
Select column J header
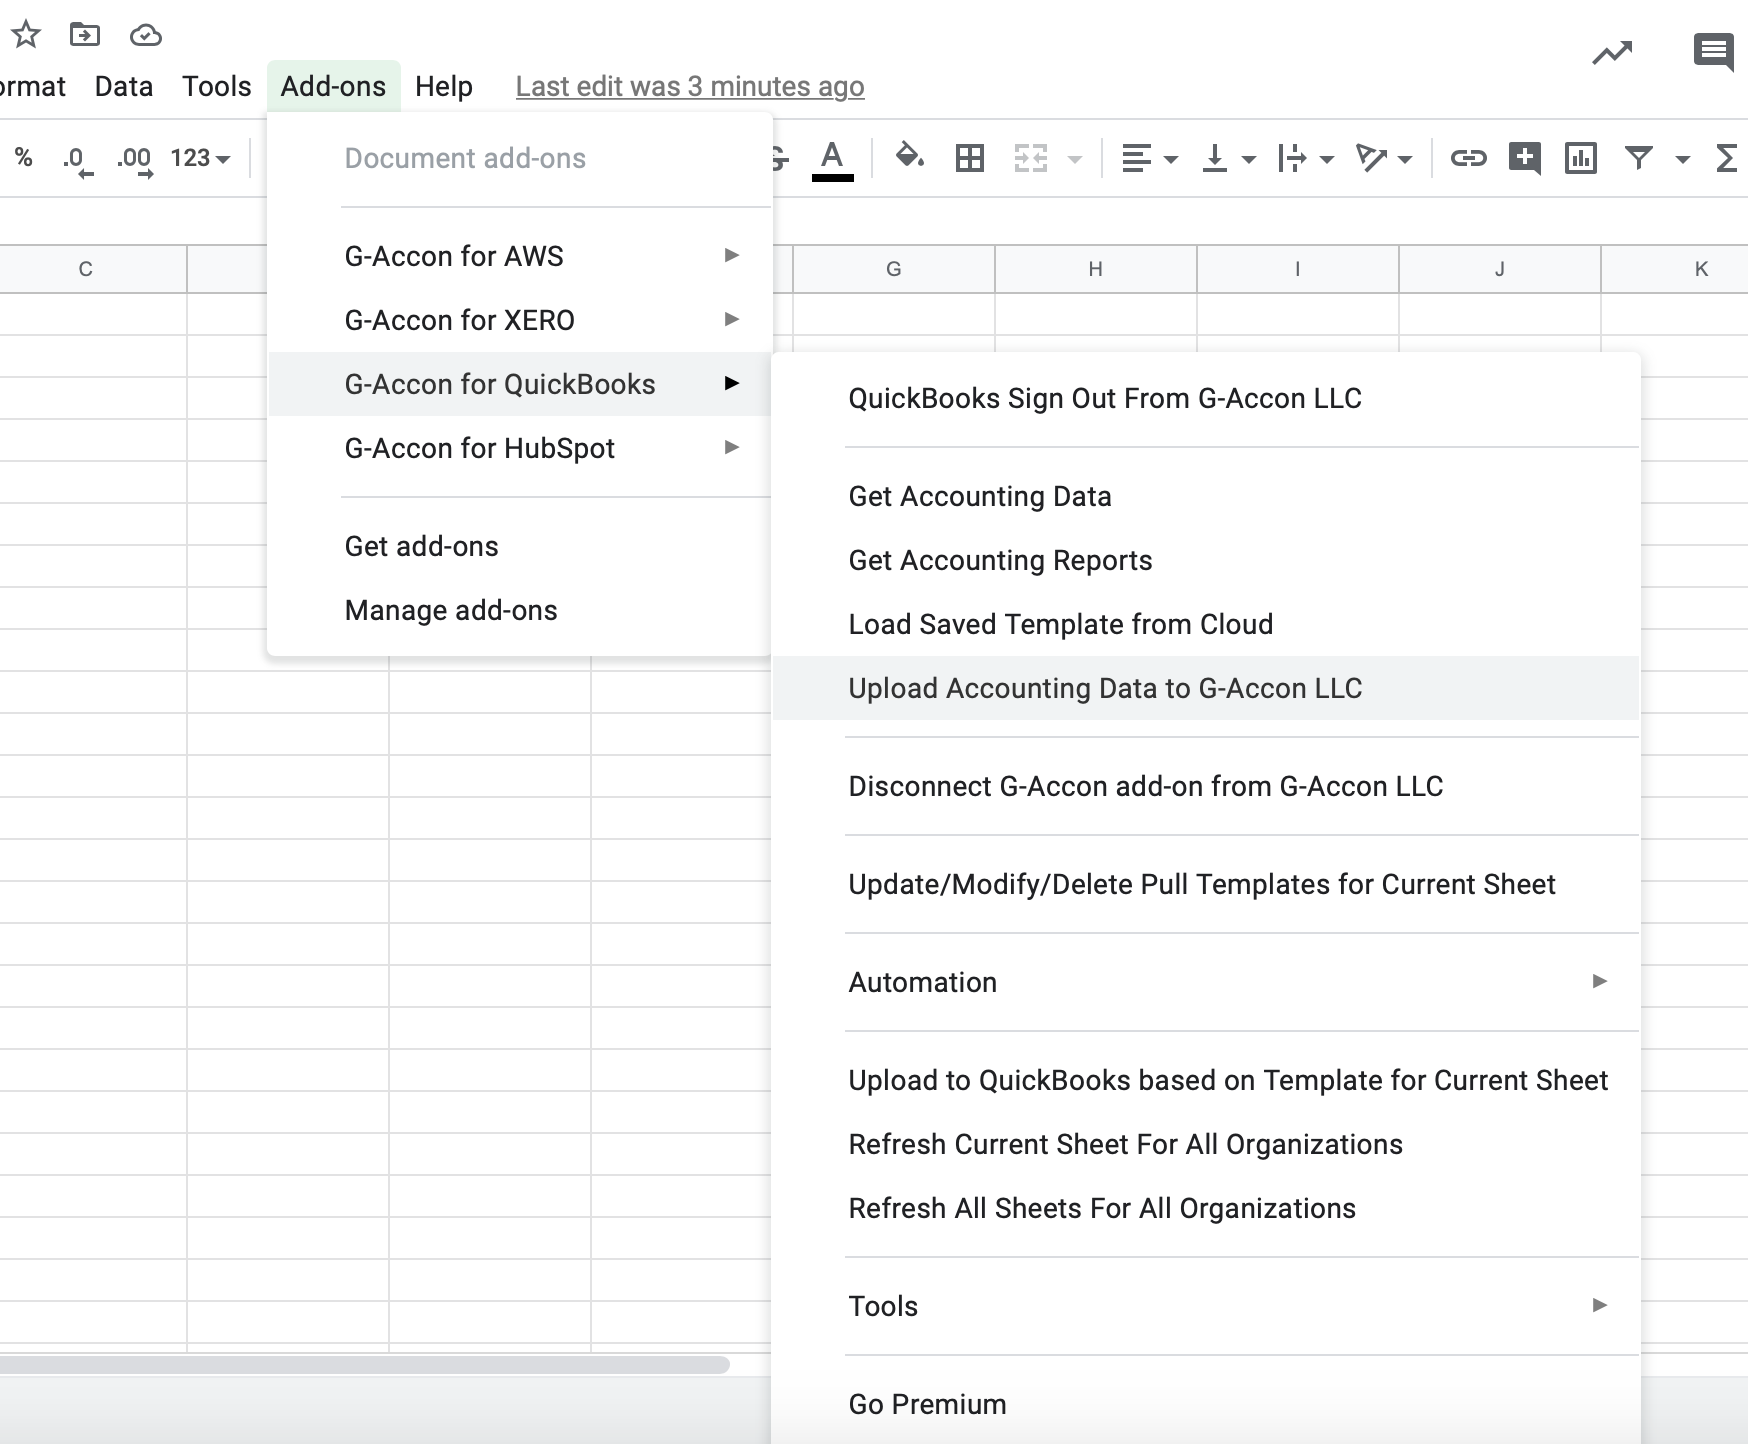[1500, 269]
